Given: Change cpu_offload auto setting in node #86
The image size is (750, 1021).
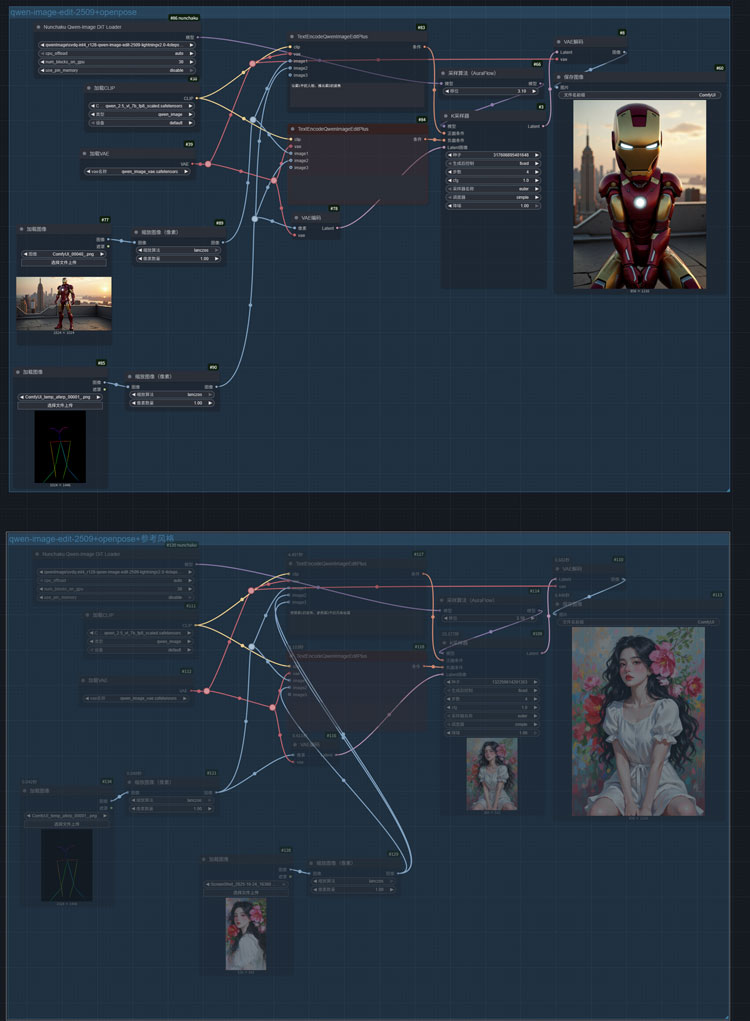Looking at the screenshot, I should [117, 54].
